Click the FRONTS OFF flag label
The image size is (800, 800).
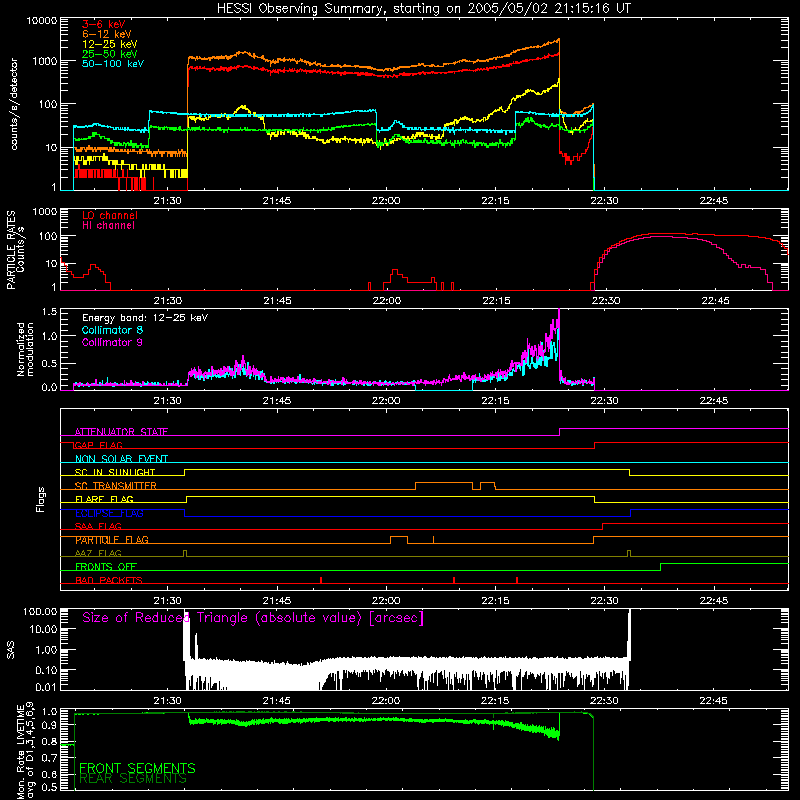coord(106,567)
